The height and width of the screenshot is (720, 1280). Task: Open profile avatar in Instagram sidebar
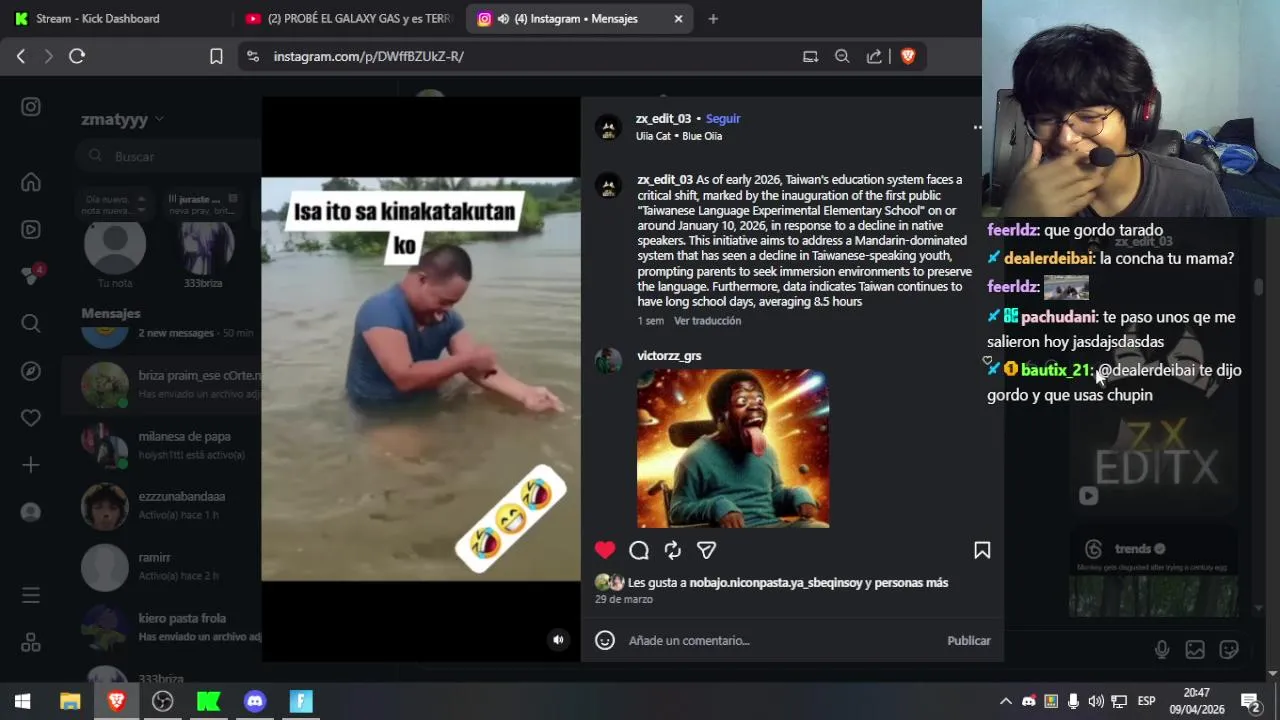pos(31,512)
